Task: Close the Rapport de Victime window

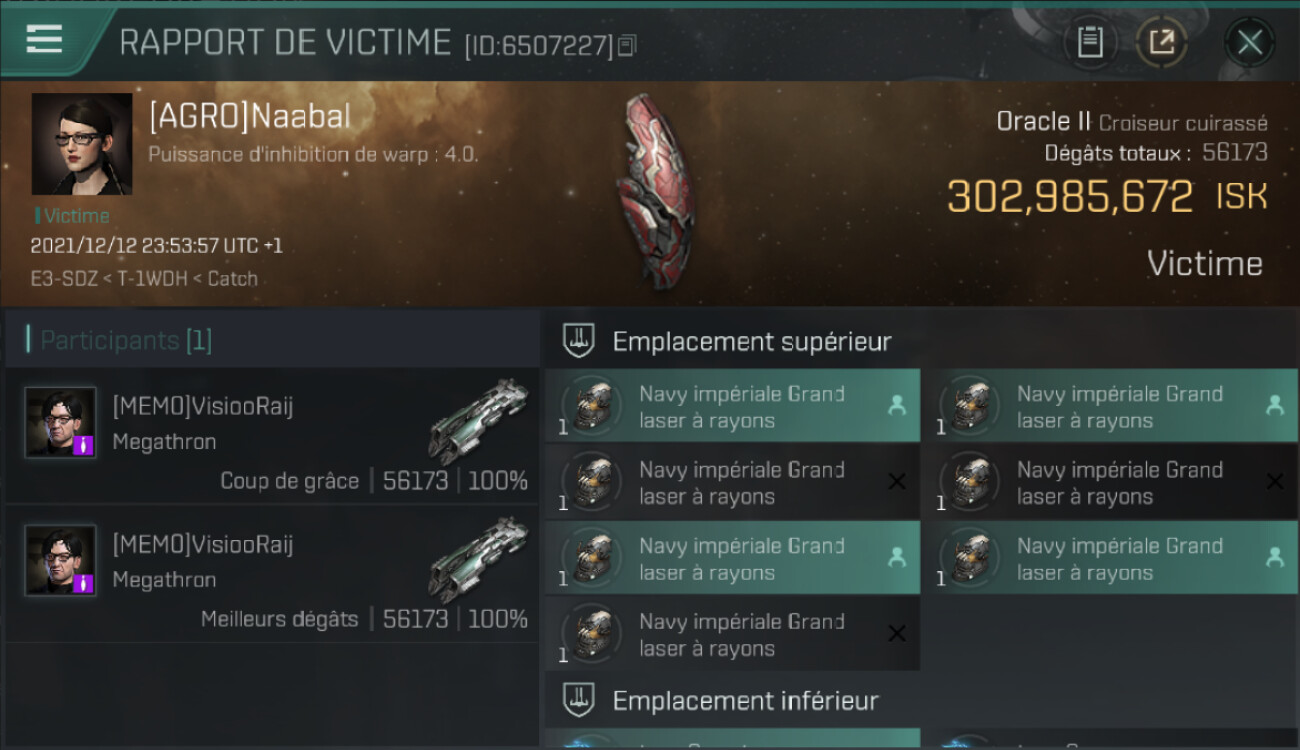Action: (1249, 42)
